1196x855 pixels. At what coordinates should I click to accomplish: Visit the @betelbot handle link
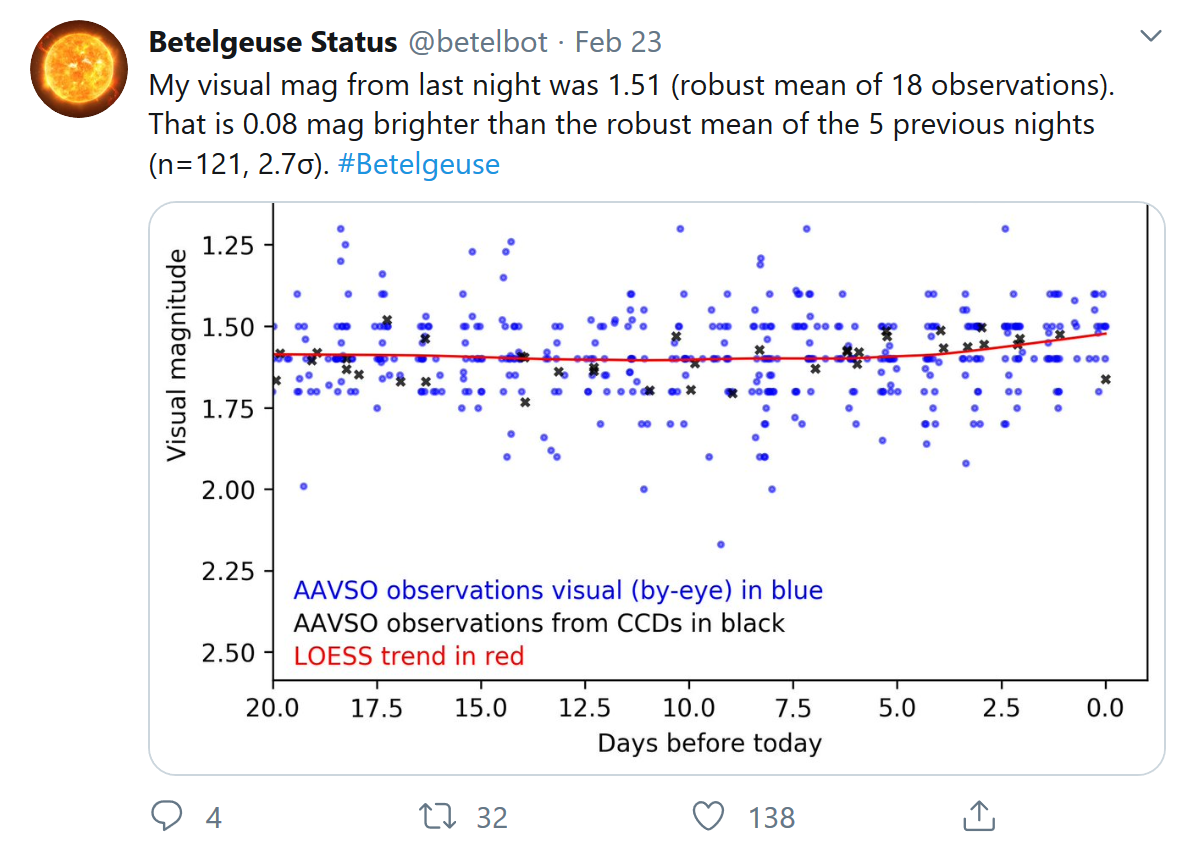coord(477,42)
